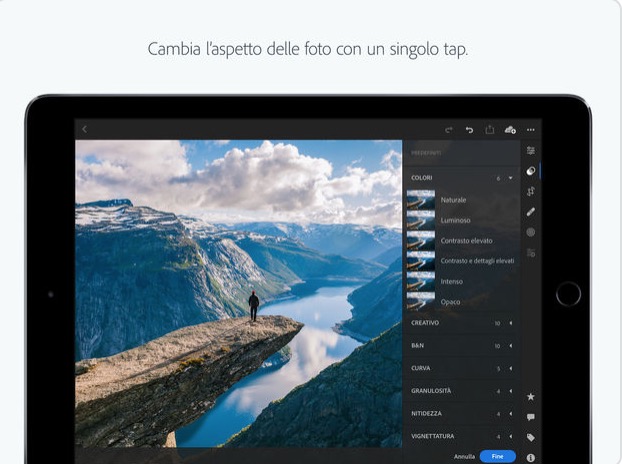Open the info icon
Screen dimensions: 622x464
tap(531, 458)
